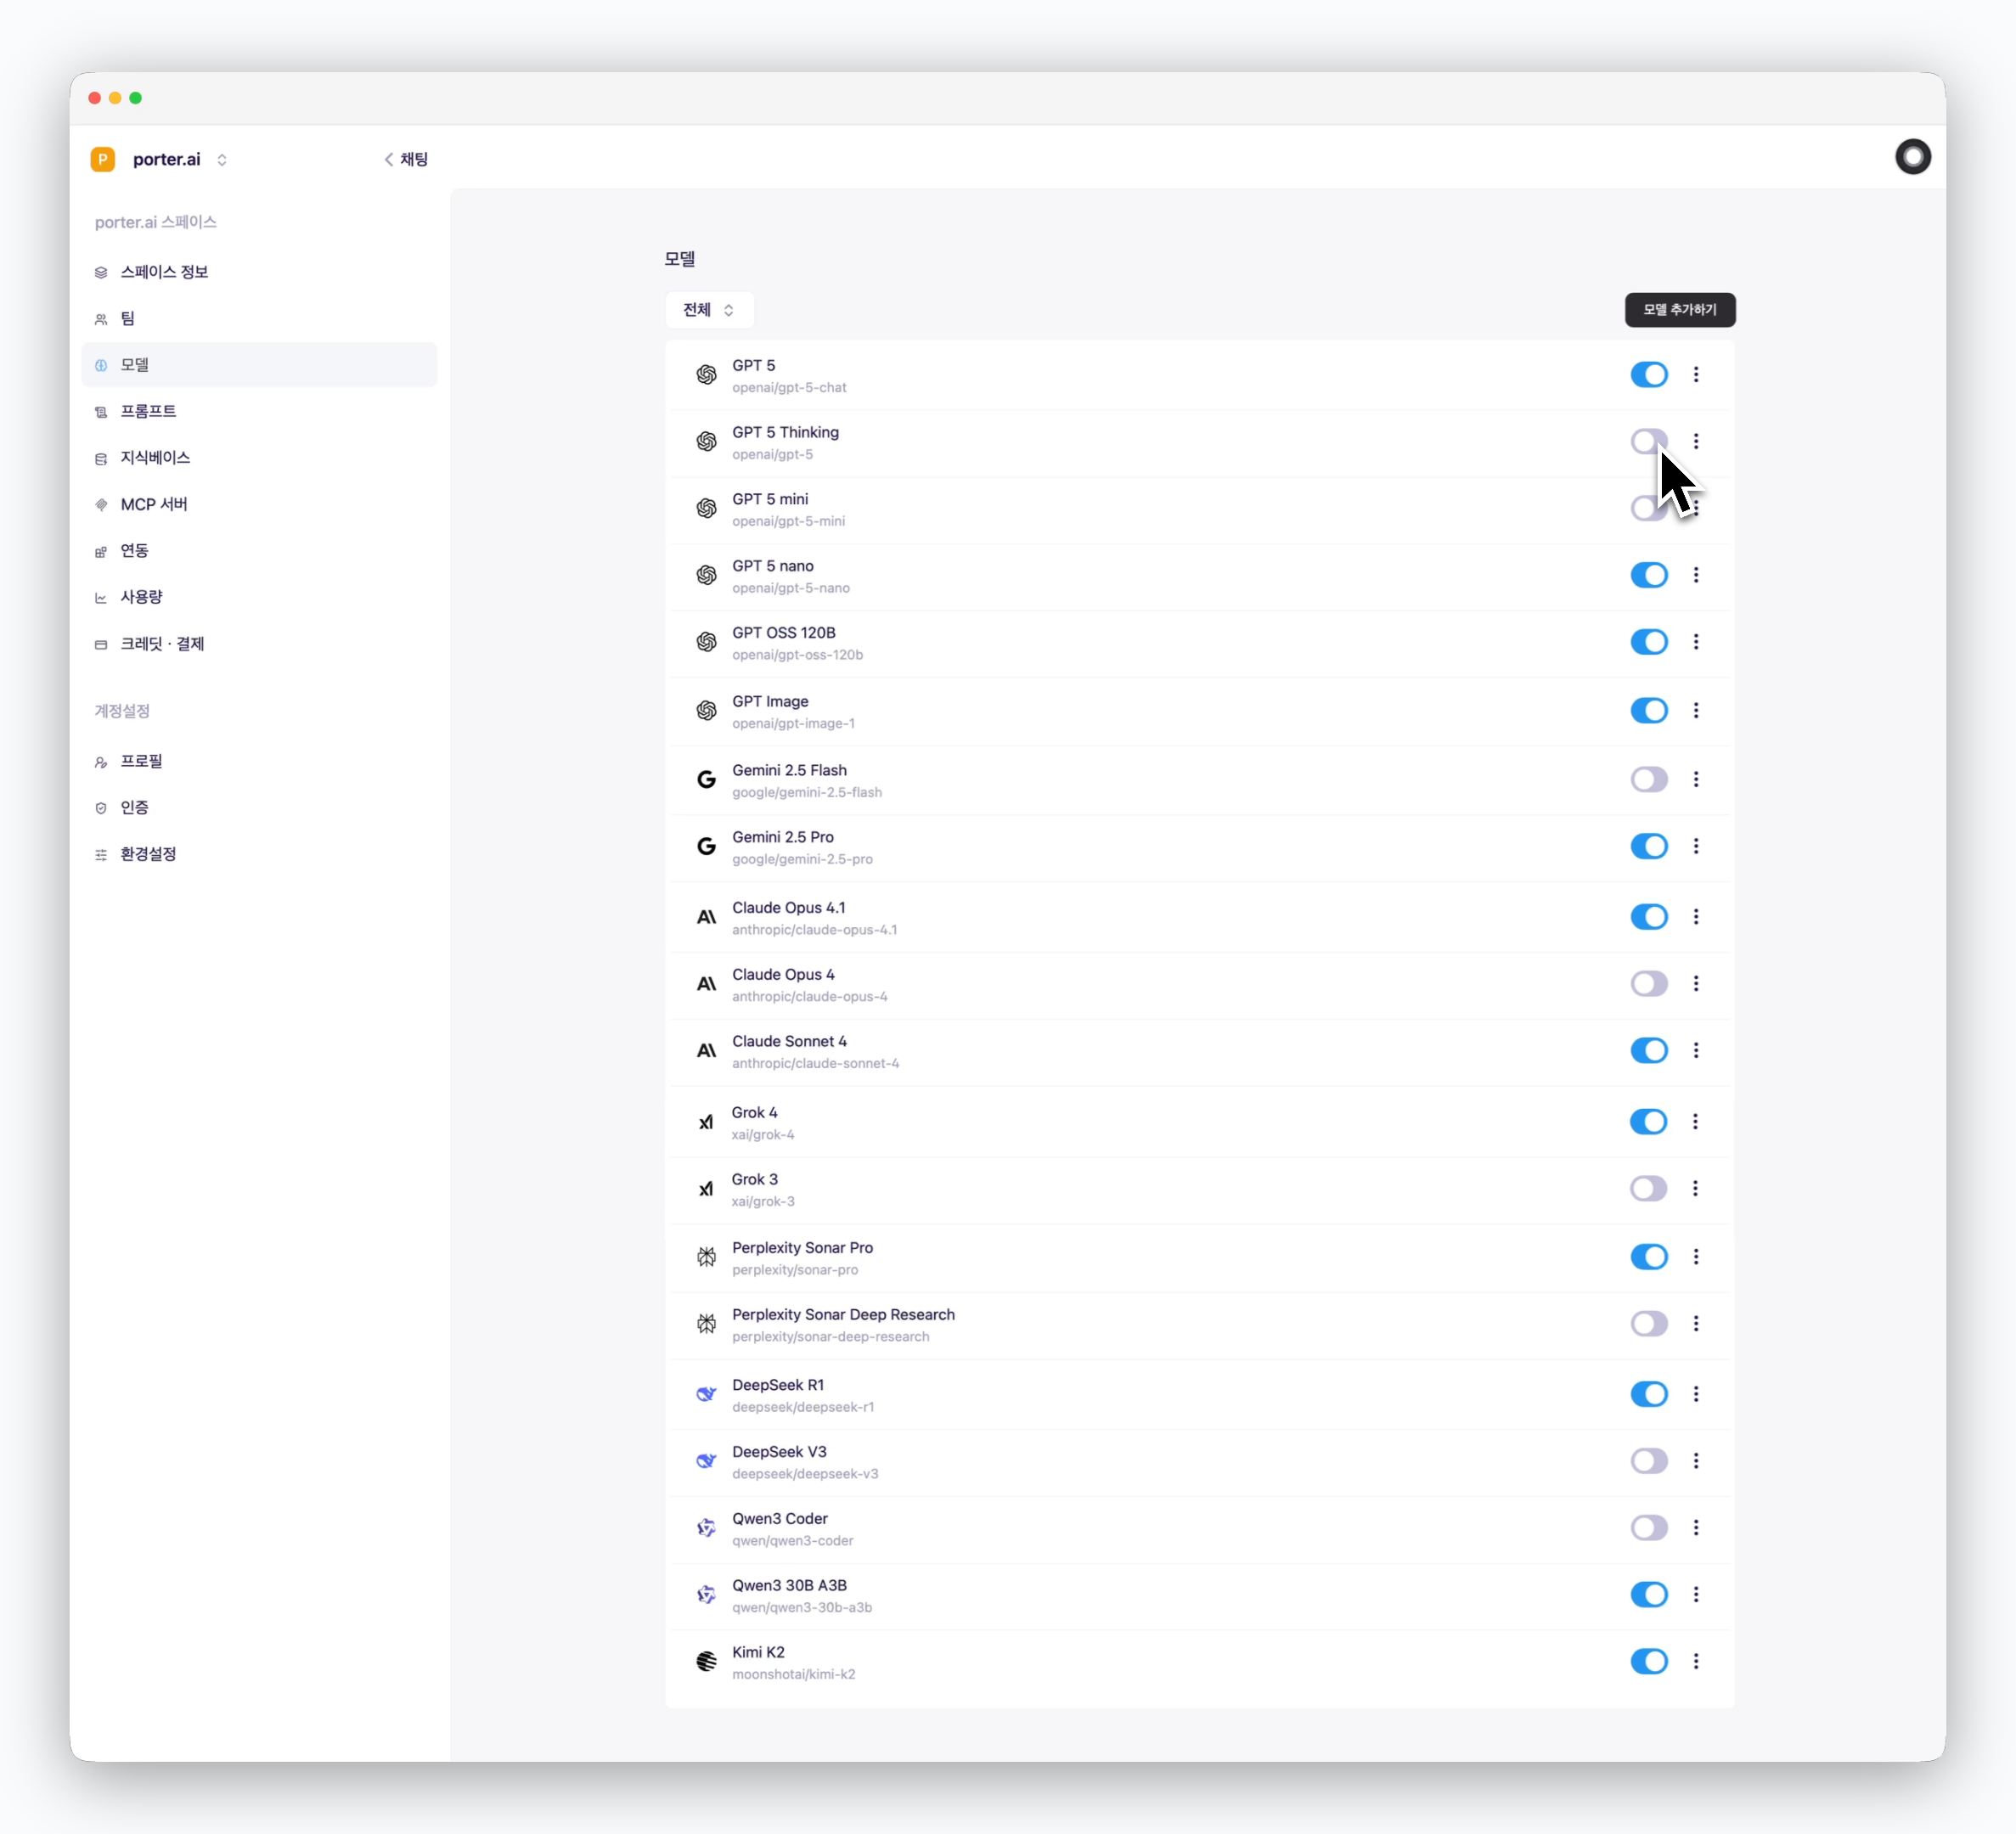Screen dimensions: 2016x1834
Task: Click the Anthropic logo beside Claude Opus 4.1
Action: pyautogui.click(x=707, y=917)
